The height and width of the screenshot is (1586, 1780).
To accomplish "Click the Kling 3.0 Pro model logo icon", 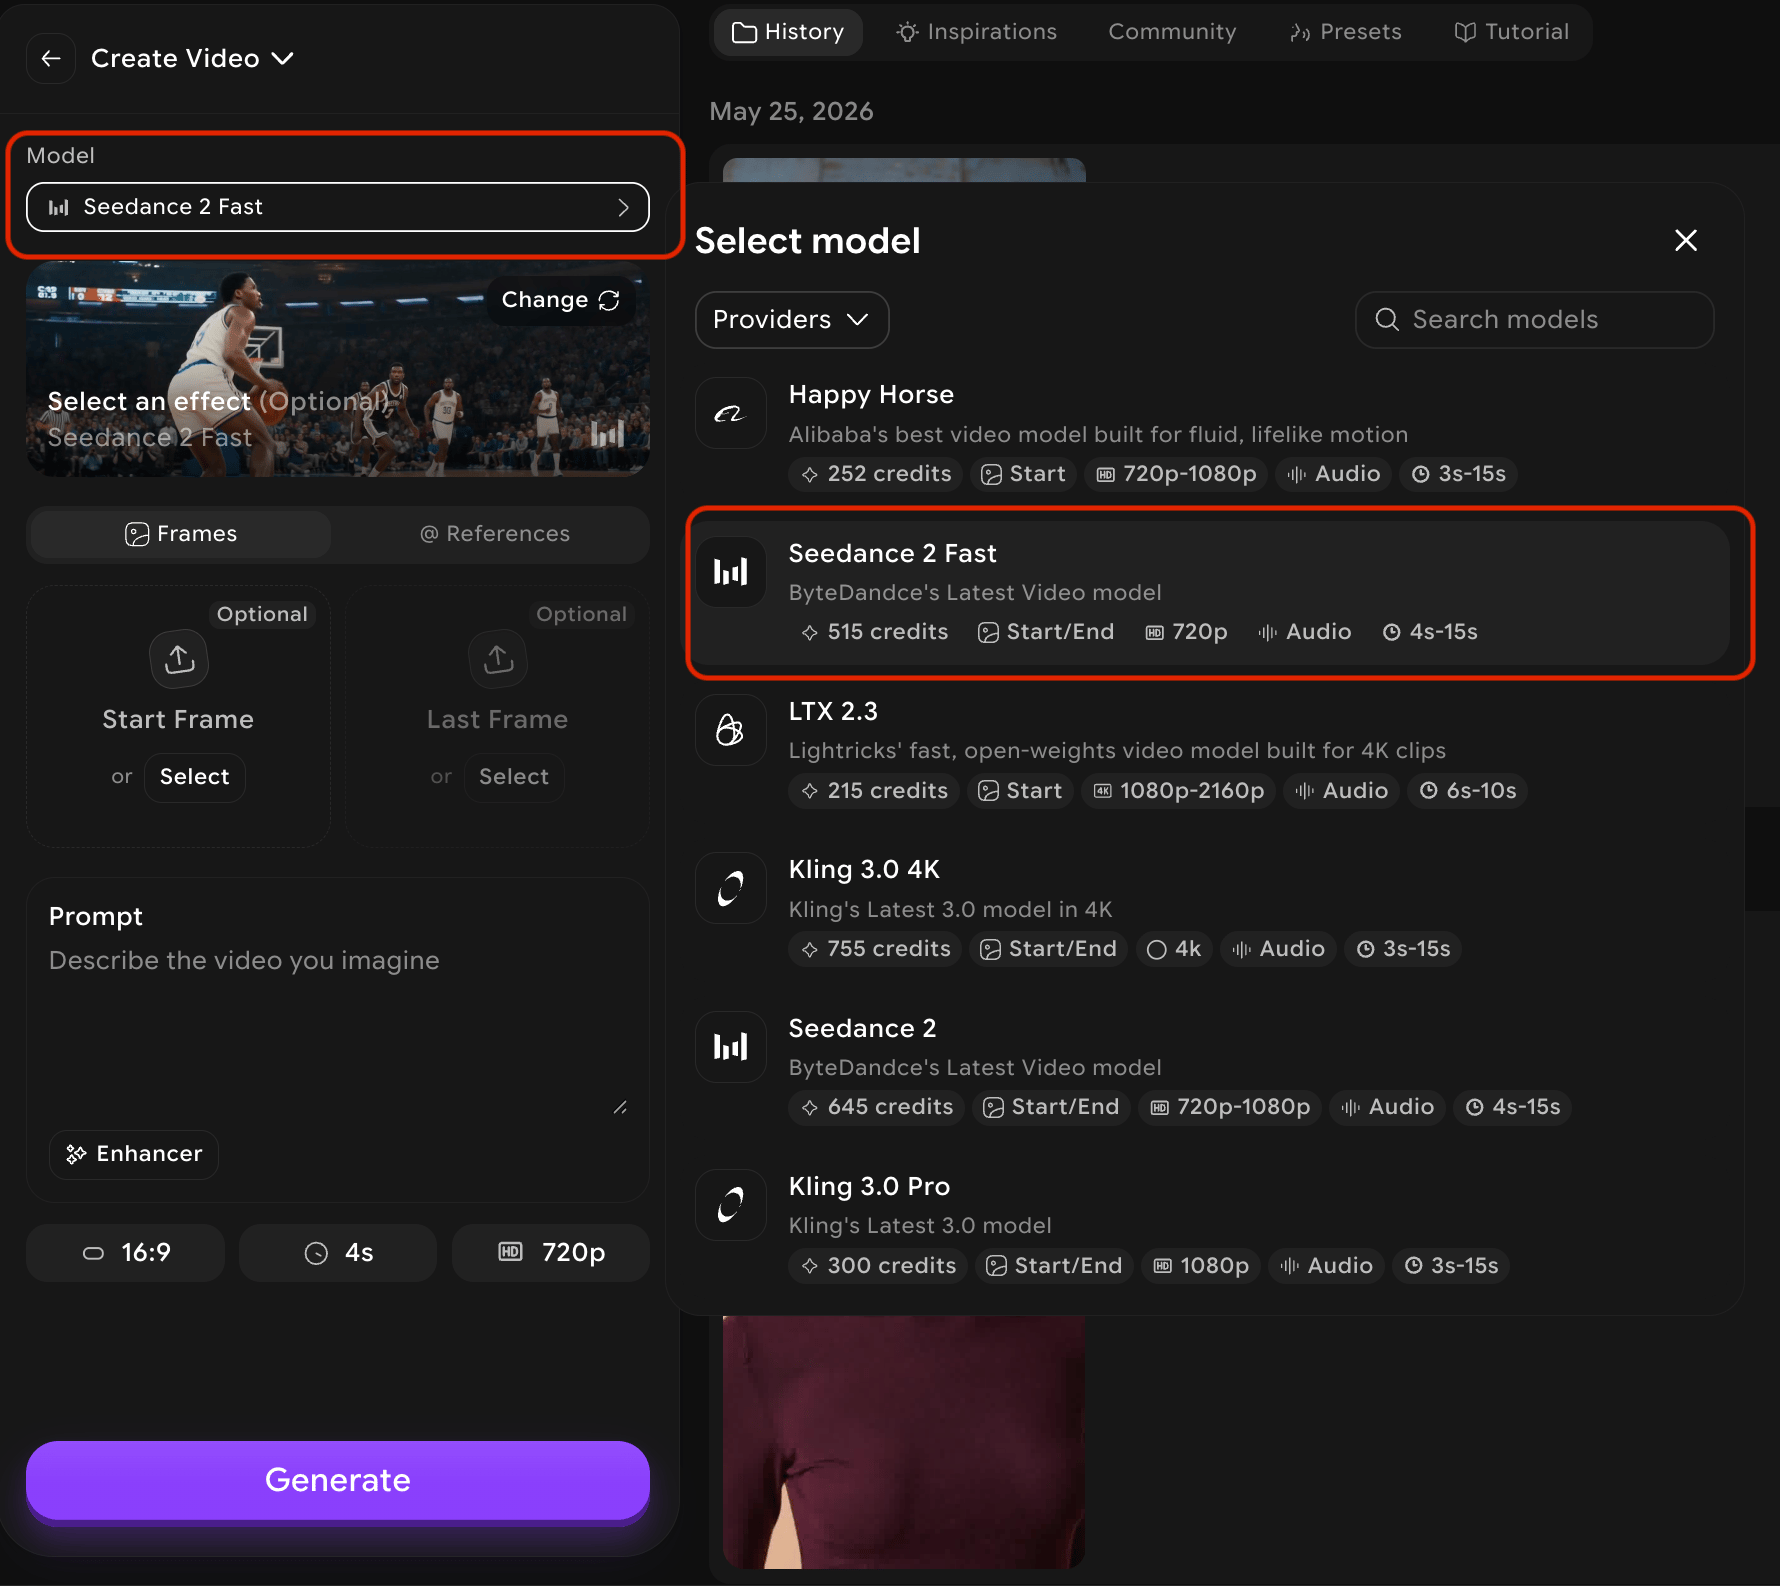I will (x=731, y=1206).
